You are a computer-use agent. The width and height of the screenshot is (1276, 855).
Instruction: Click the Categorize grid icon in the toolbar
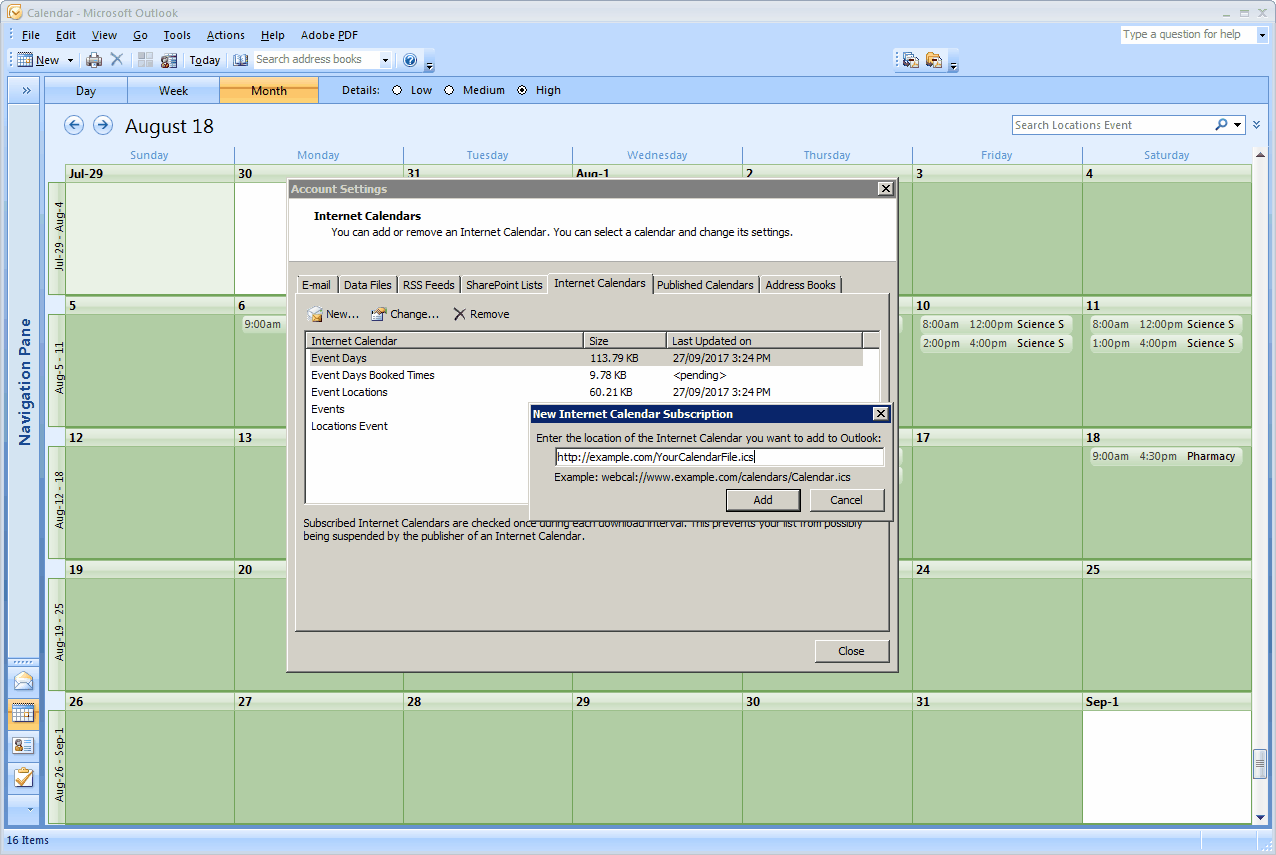coord(146,60)
